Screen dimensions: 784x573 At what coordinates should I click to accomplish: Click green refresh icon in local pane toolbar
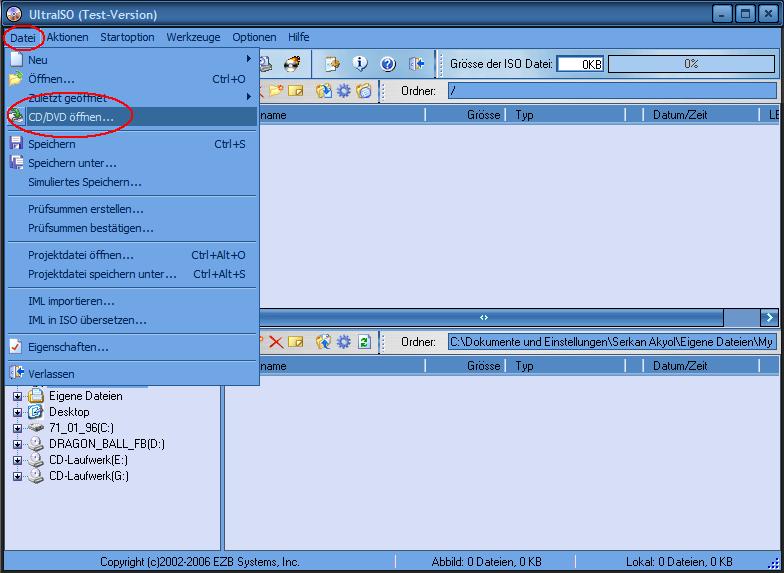point(364,342)
